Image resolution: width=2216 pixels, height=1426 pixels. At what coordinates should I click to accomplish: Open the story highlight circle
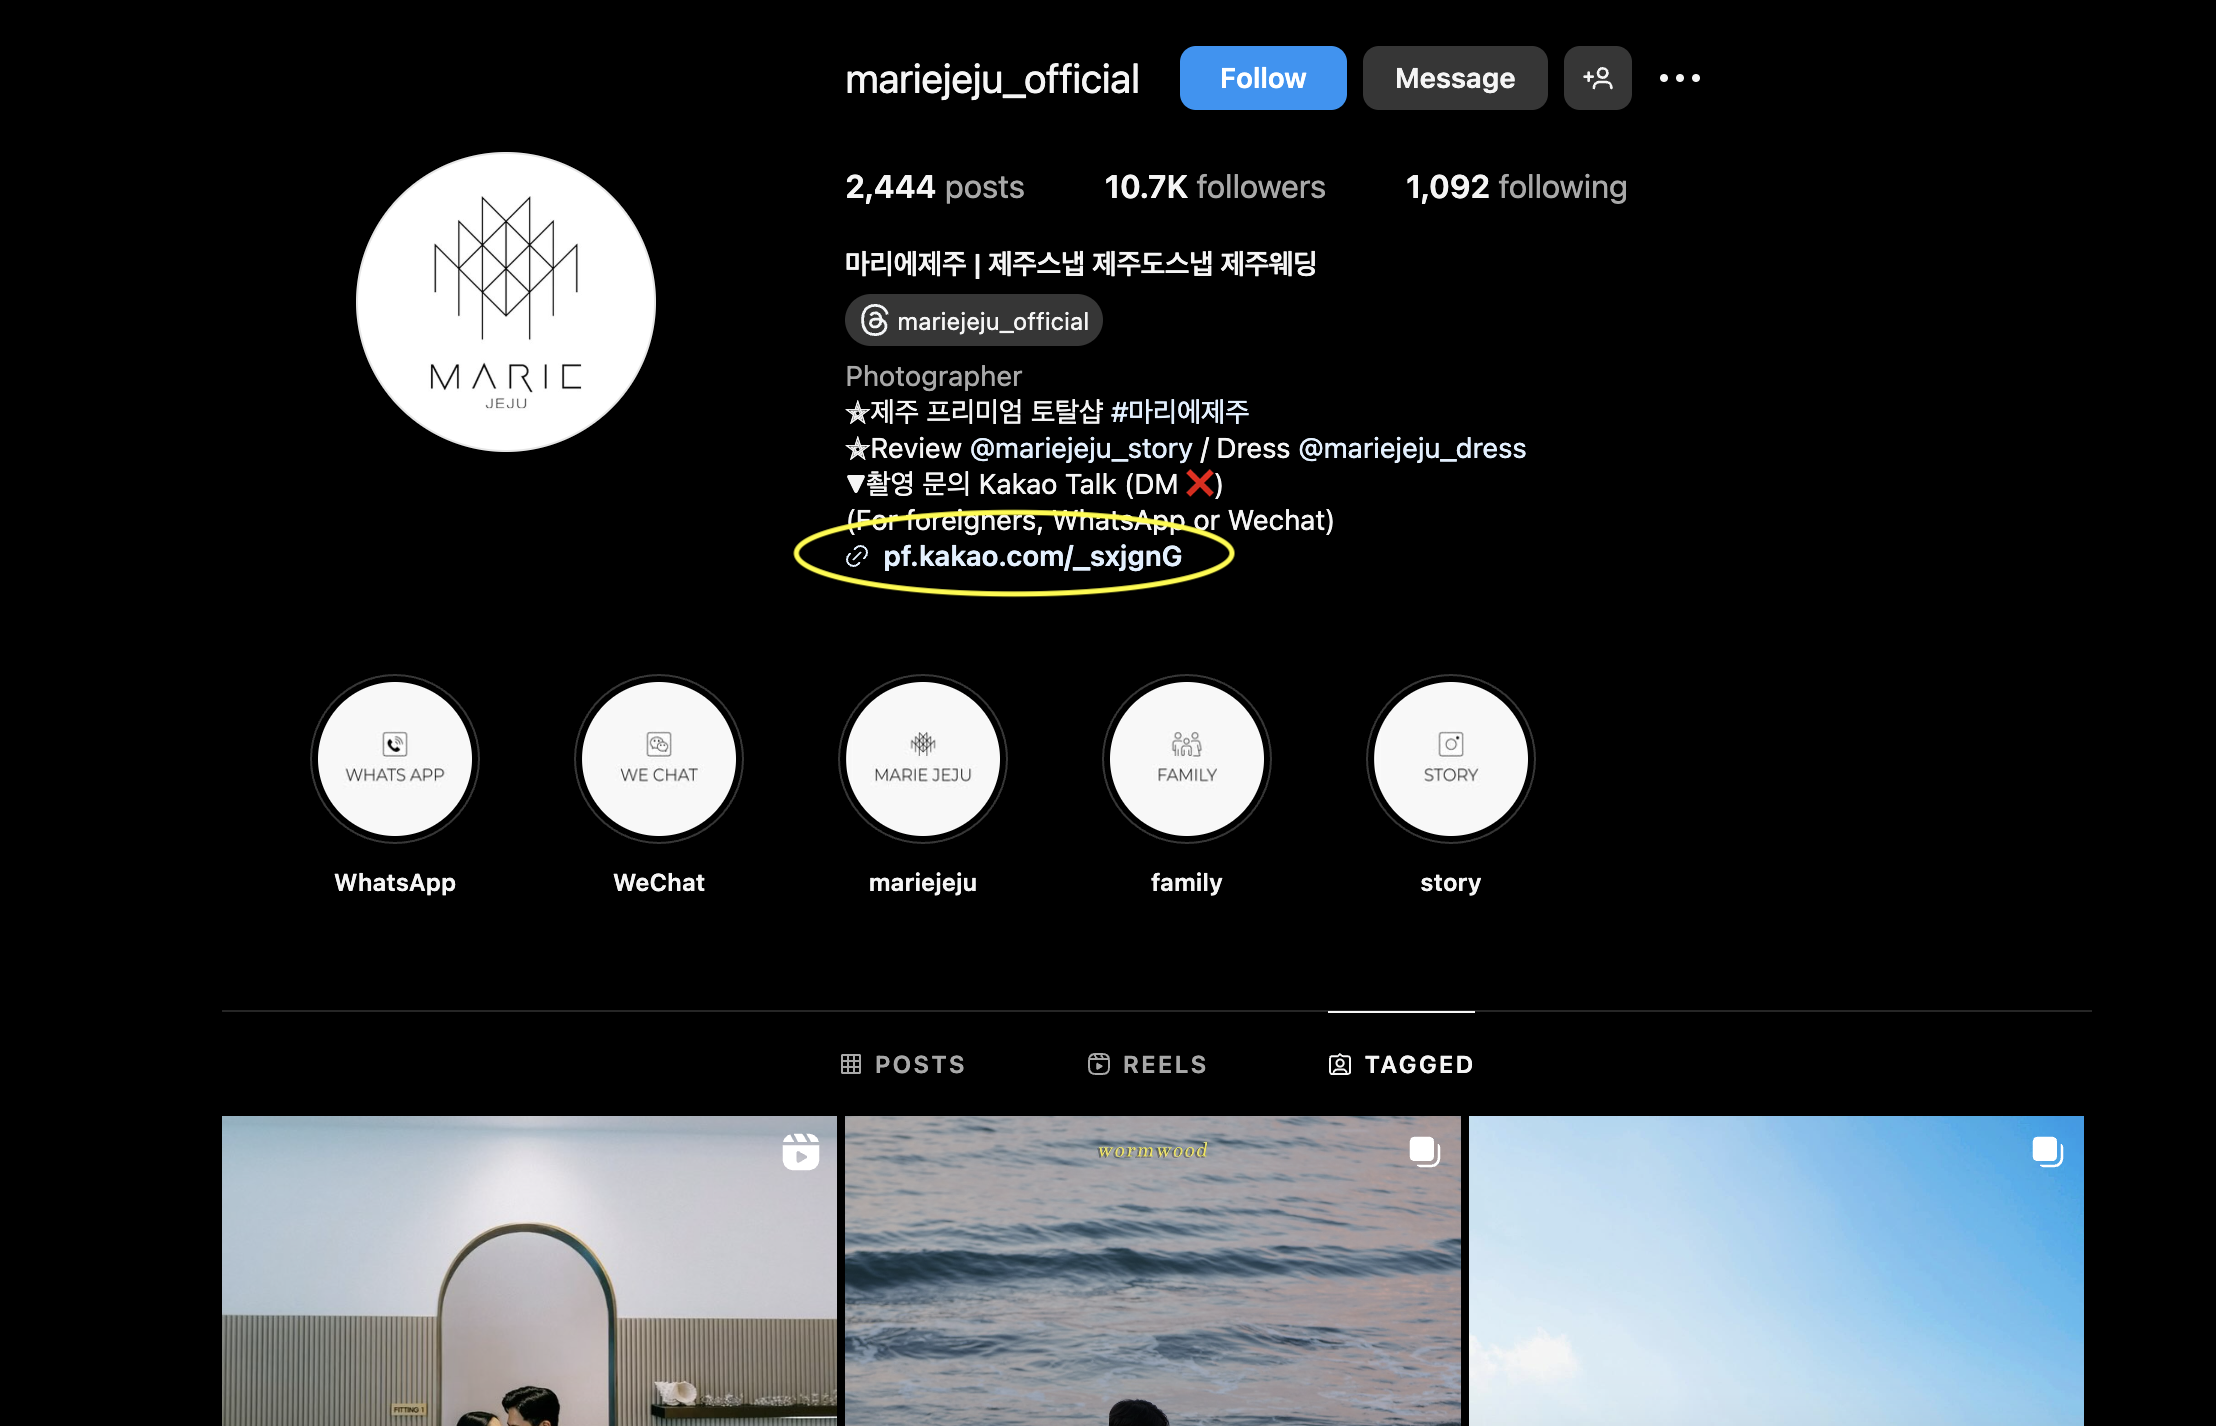click(1451, 759)
